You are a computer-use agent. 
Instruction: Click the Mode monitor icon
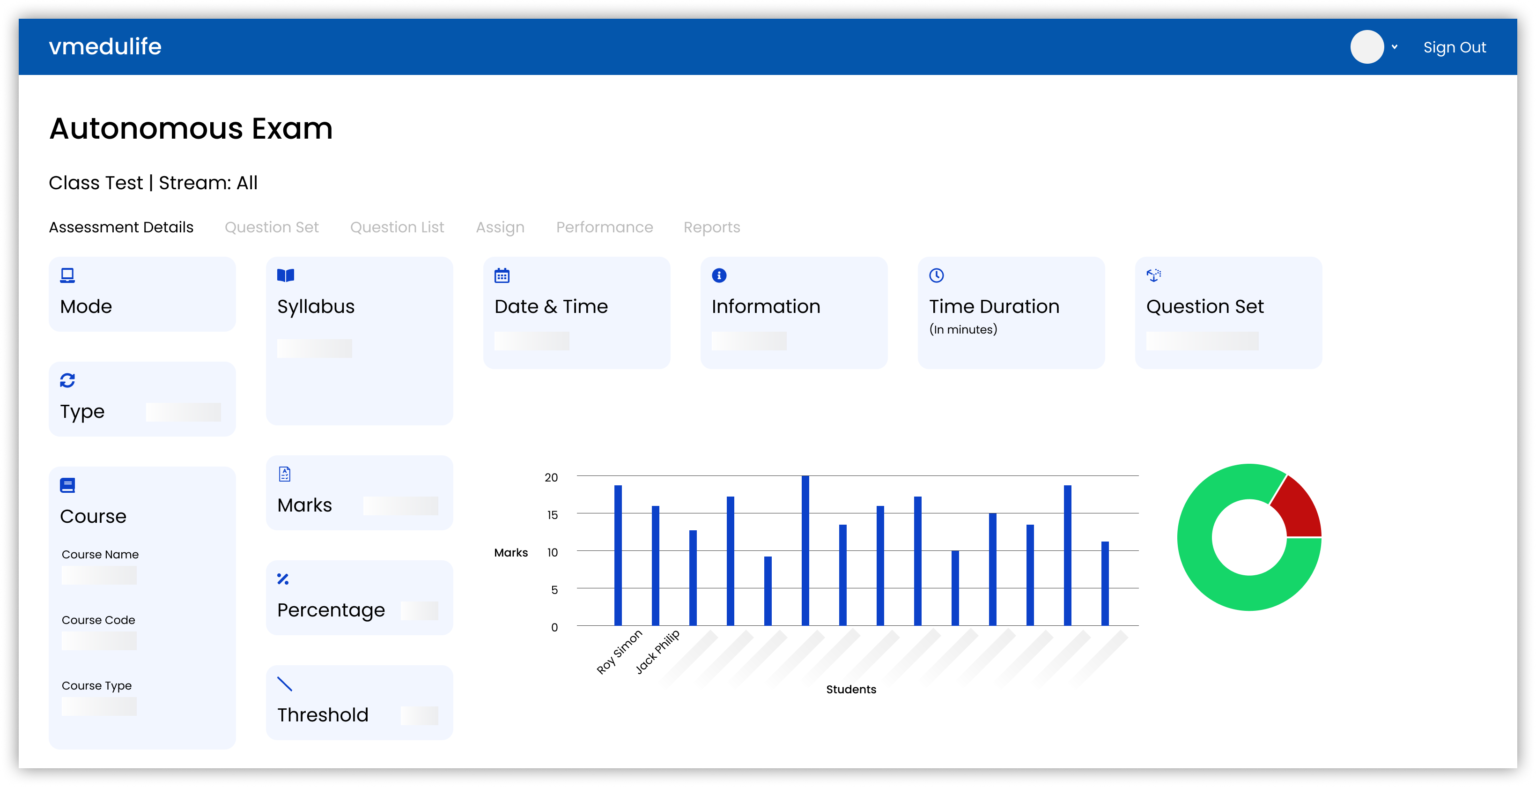point(66,275)
